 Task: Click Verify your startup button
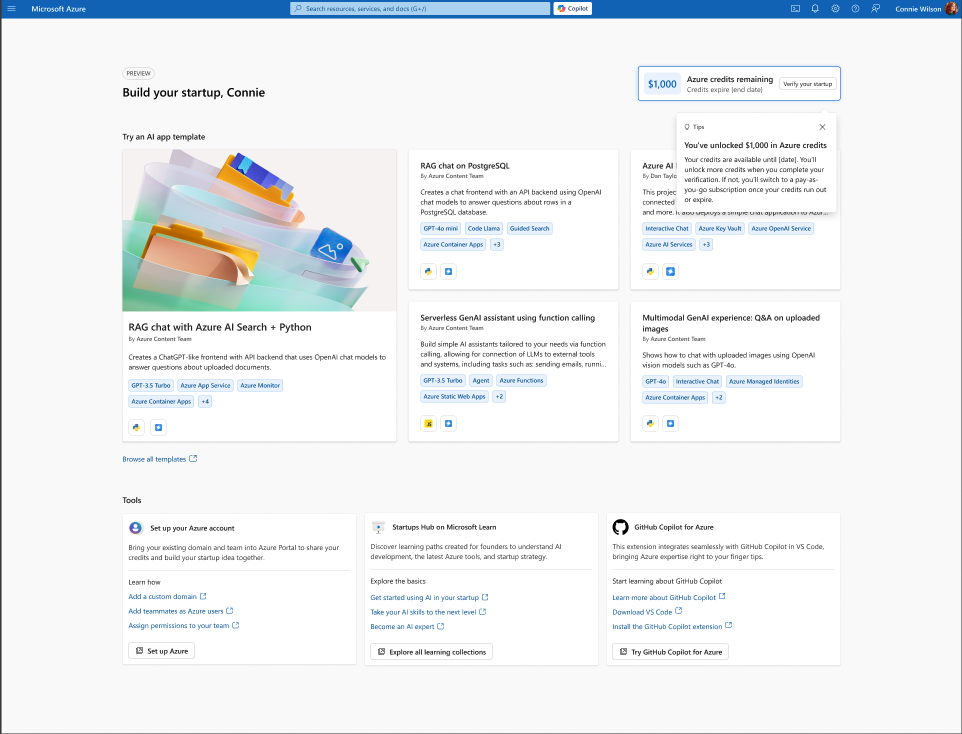(x=807, y=84)
